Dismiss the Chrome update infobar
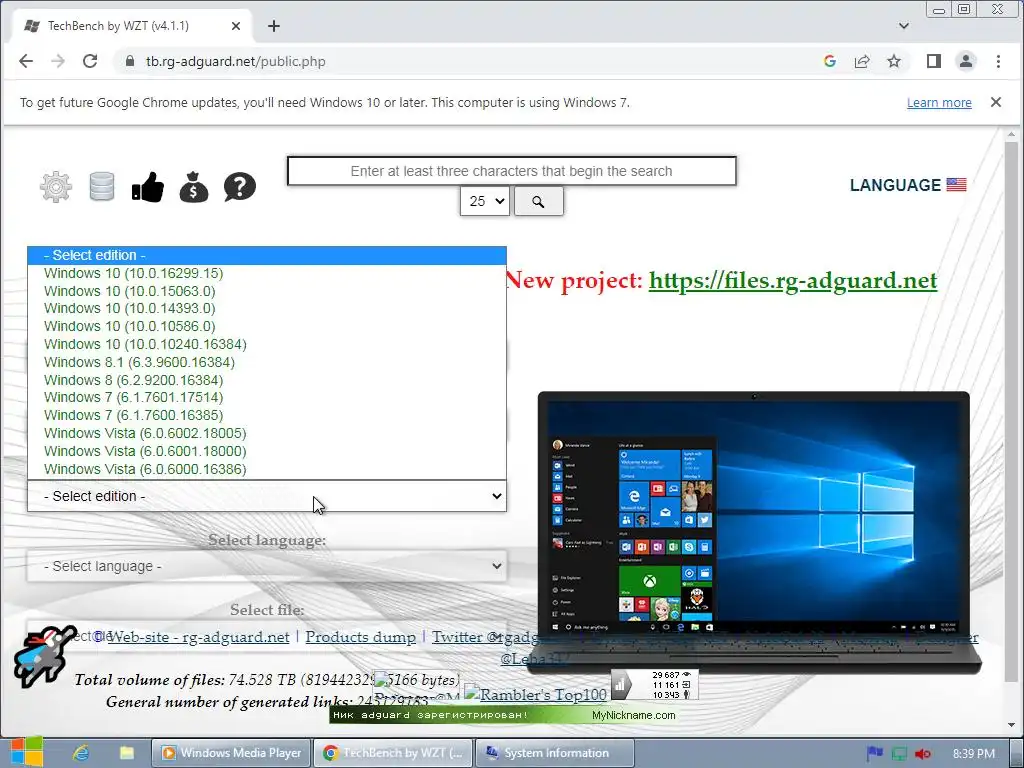1024x768 pixels. [995, 102]
